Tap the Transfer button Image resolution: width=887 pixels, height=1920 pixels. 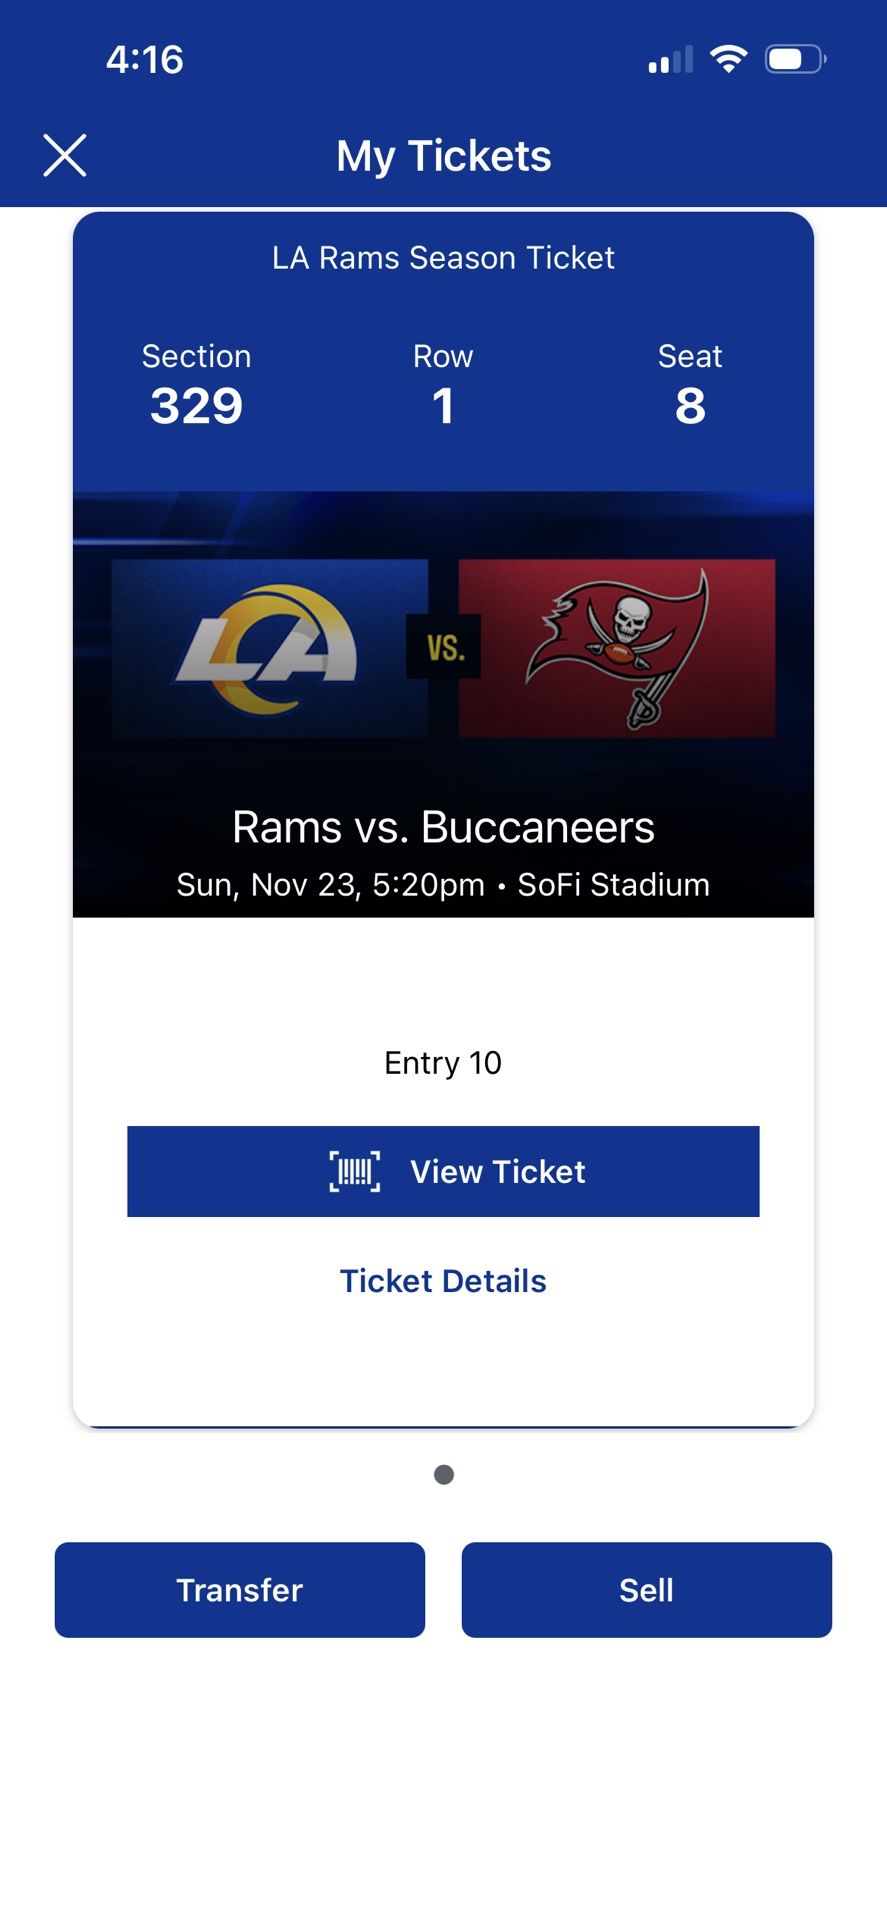(x=239, y=1589)
